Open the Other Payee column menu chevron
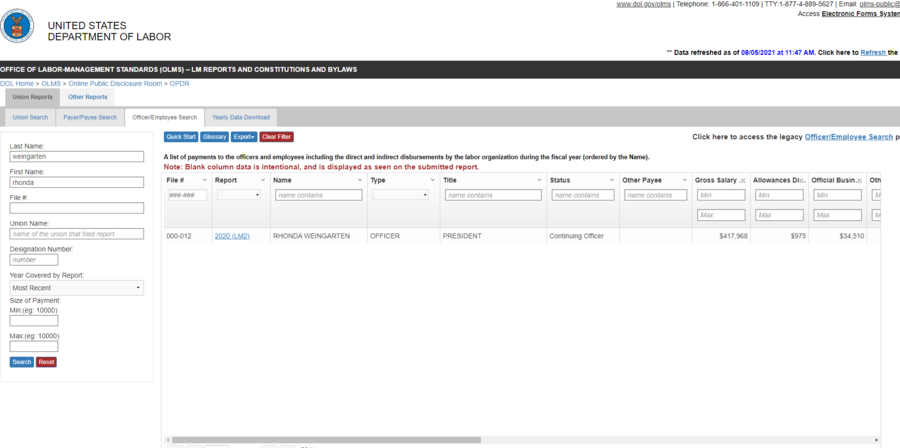900x448 pixels. point(685,180)
